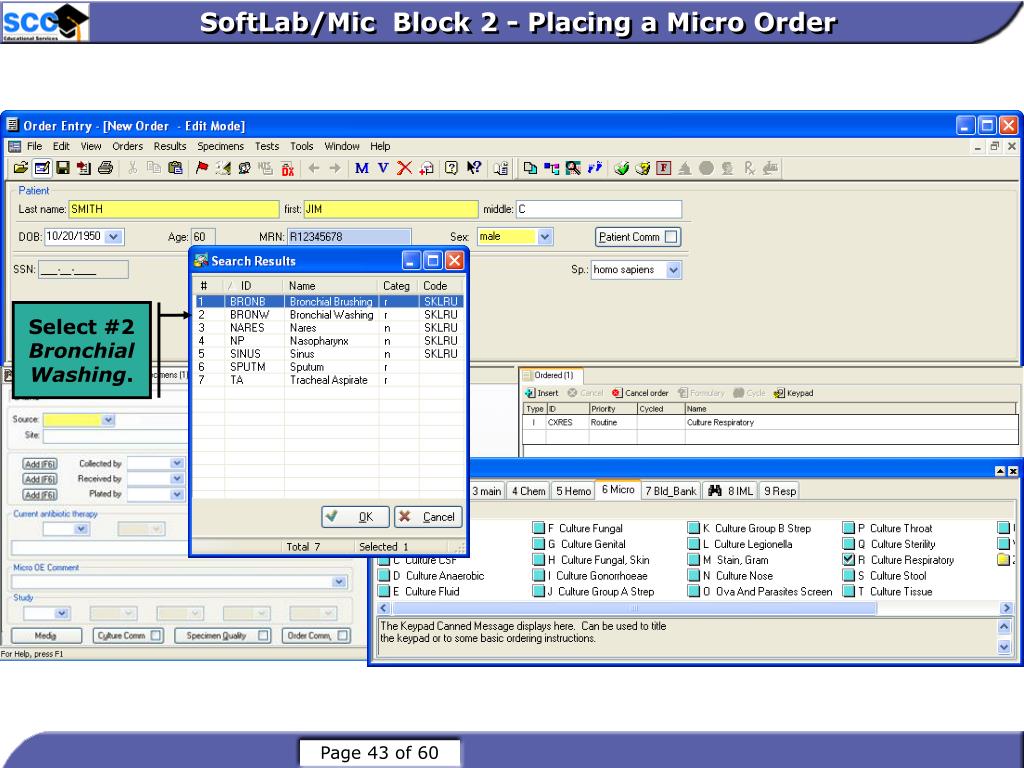Click the blue V toolbar icon
Screen dimensions: 1024x768
tap(383, 168)
